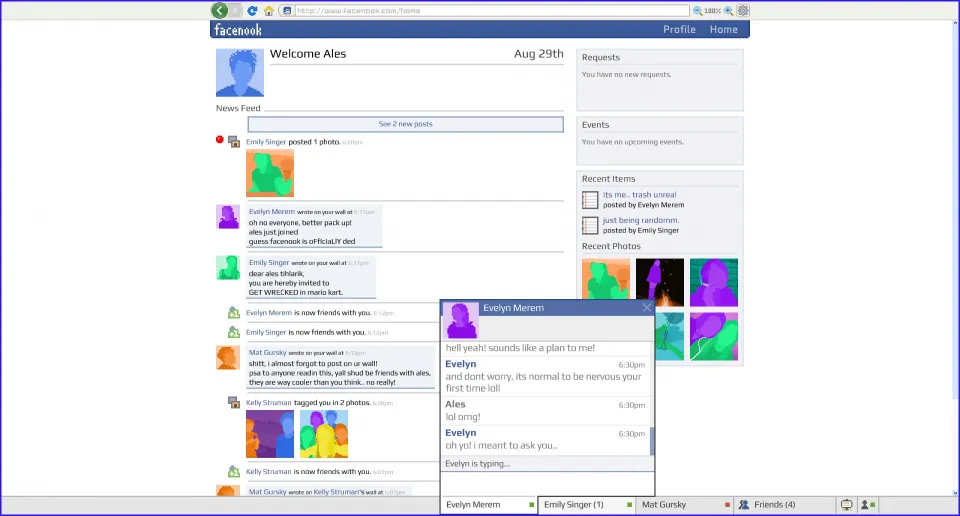Open bottom-right recent photo, purple and green
This screenshot has height=516, width=960.
tap(714, 336)
